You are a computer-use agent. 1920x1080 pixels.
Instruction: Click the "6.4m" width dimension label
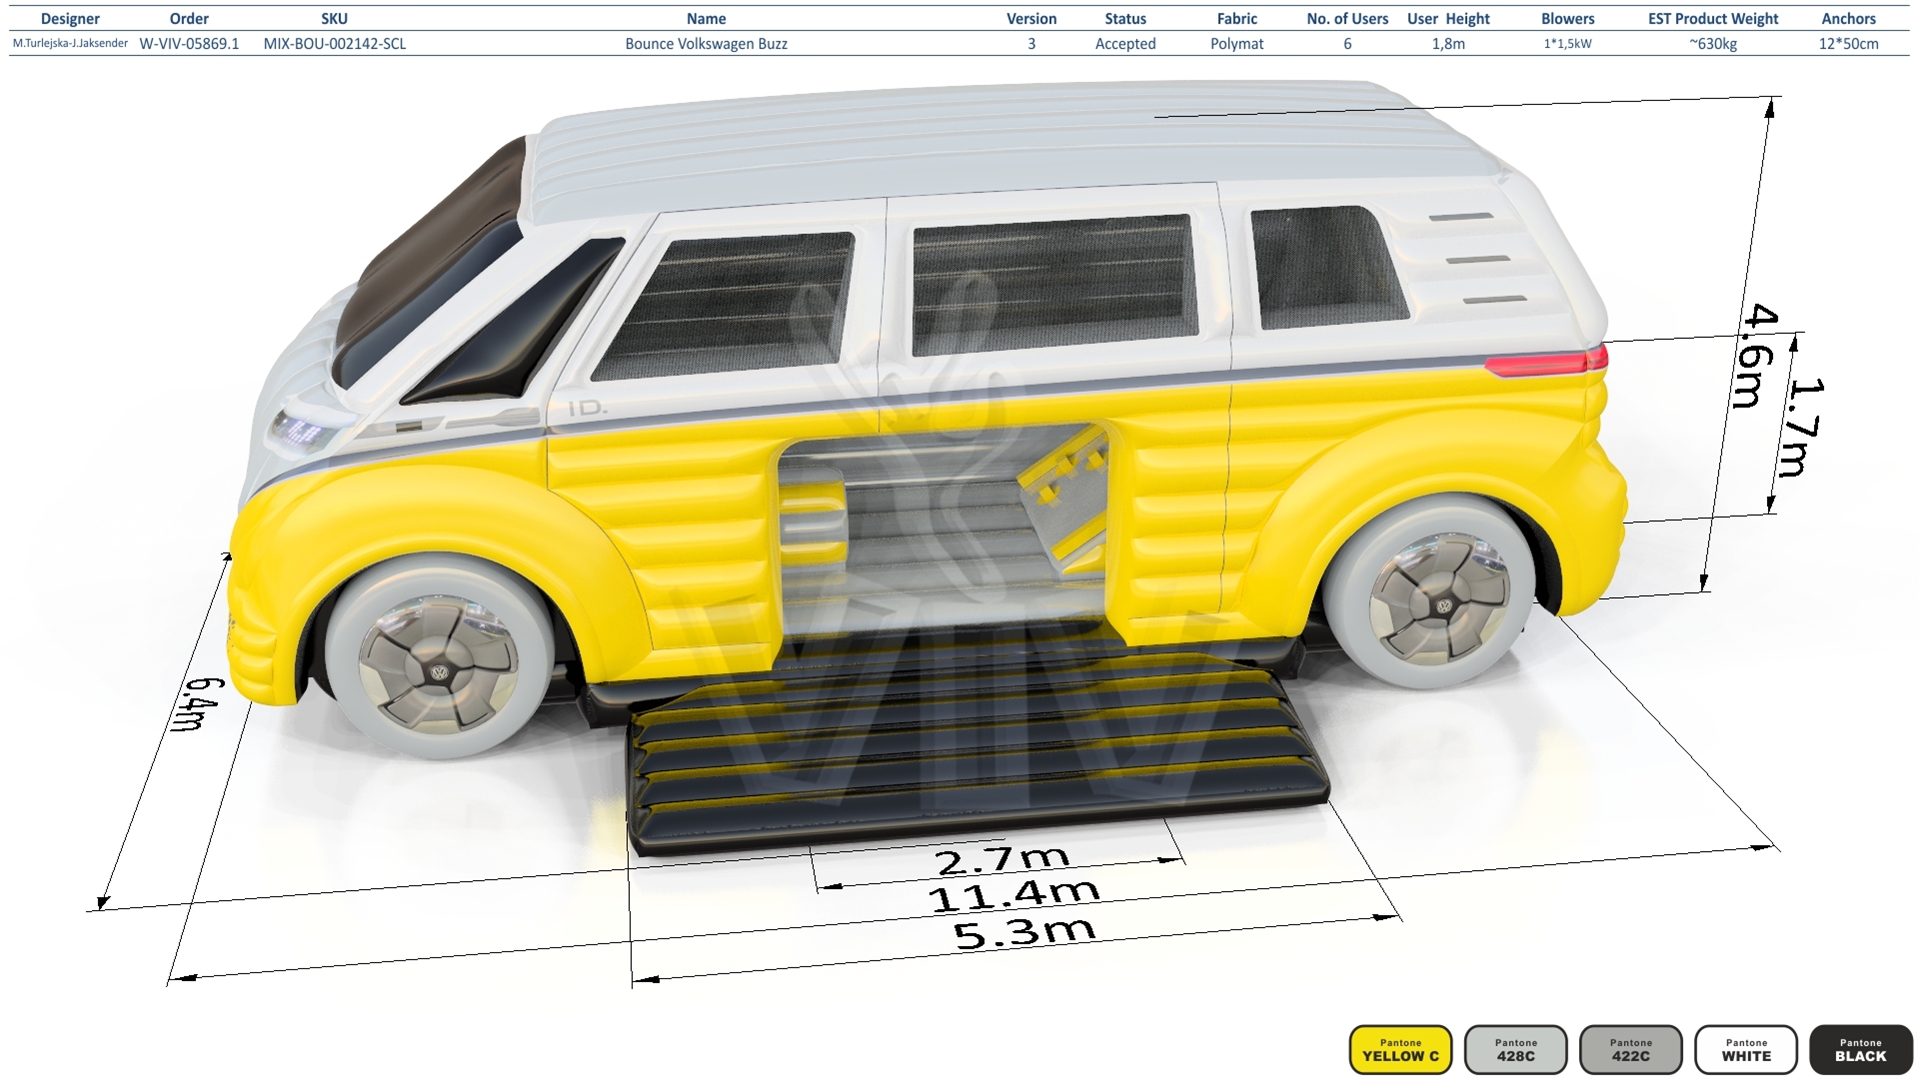197,704
